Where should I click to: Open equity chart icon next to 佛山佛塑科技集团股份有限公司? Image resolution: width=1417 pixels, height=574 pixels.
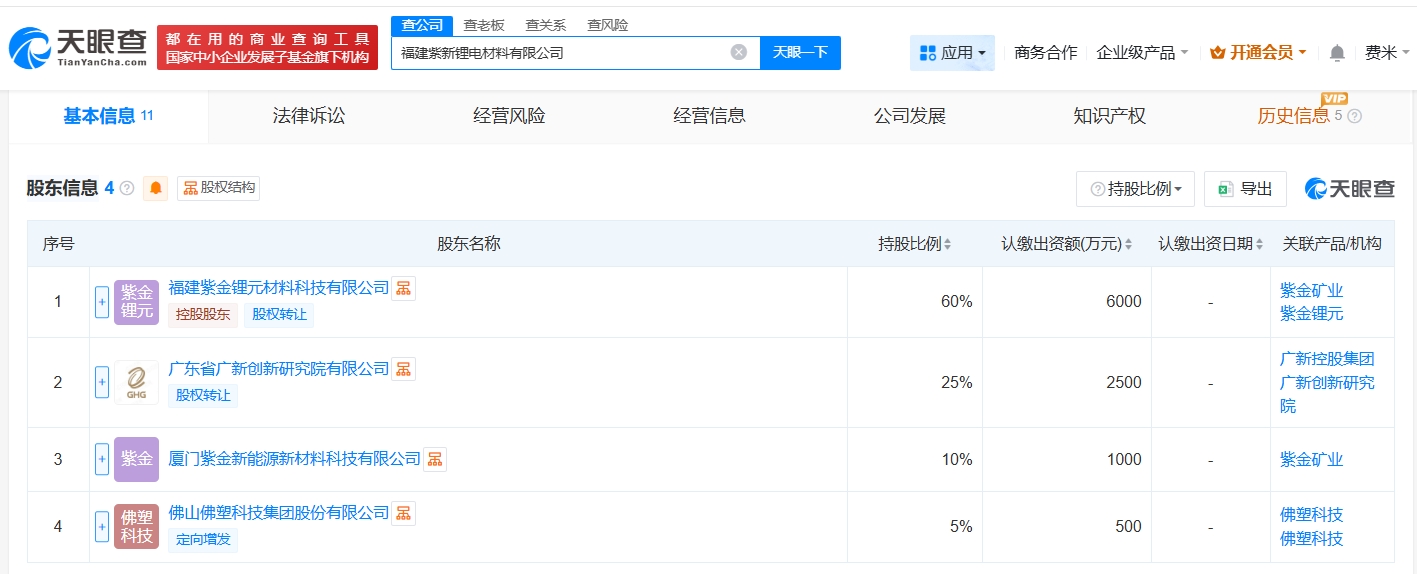tap(403, 513)
